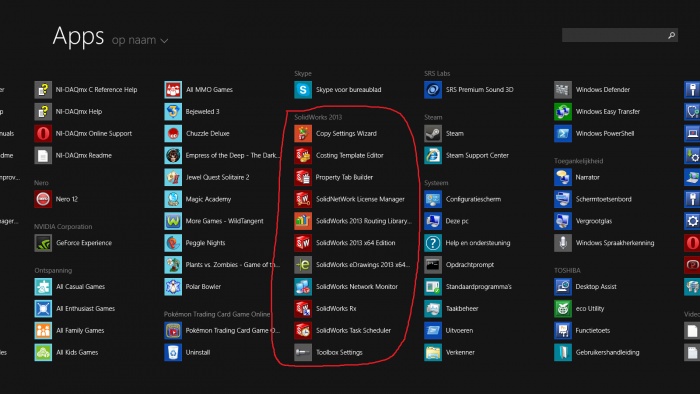Open NI-DAQmx Help entry
This screenshot has width=700, height=394.
[69, 112]
